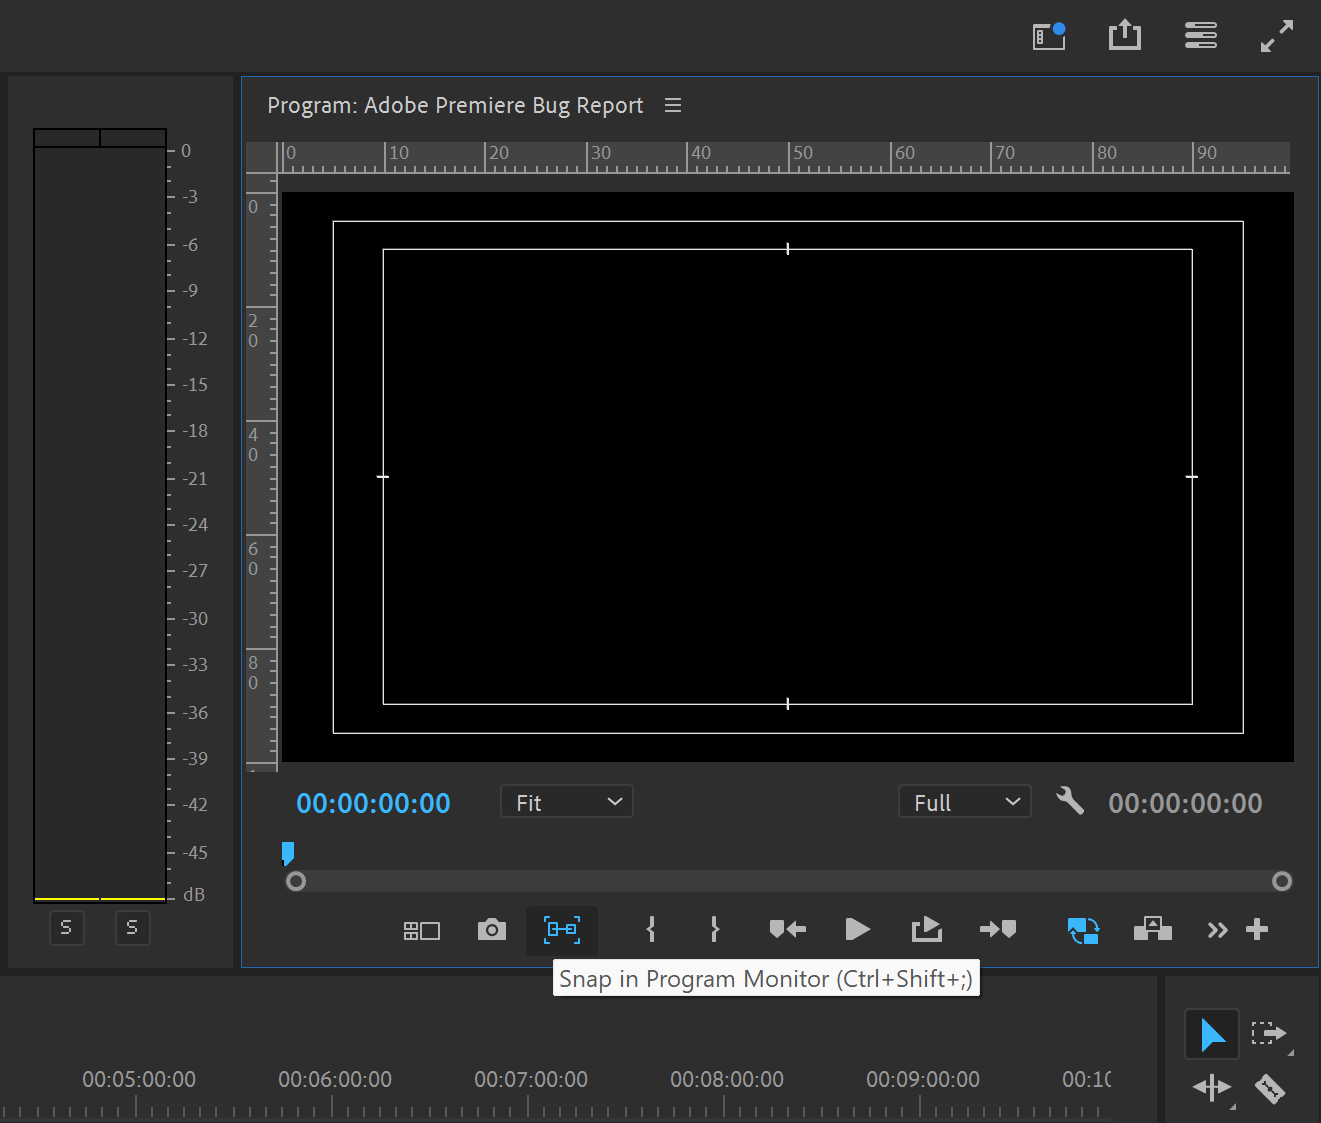
Task: Click the Go to In Point icon
Action: (787, 930)
